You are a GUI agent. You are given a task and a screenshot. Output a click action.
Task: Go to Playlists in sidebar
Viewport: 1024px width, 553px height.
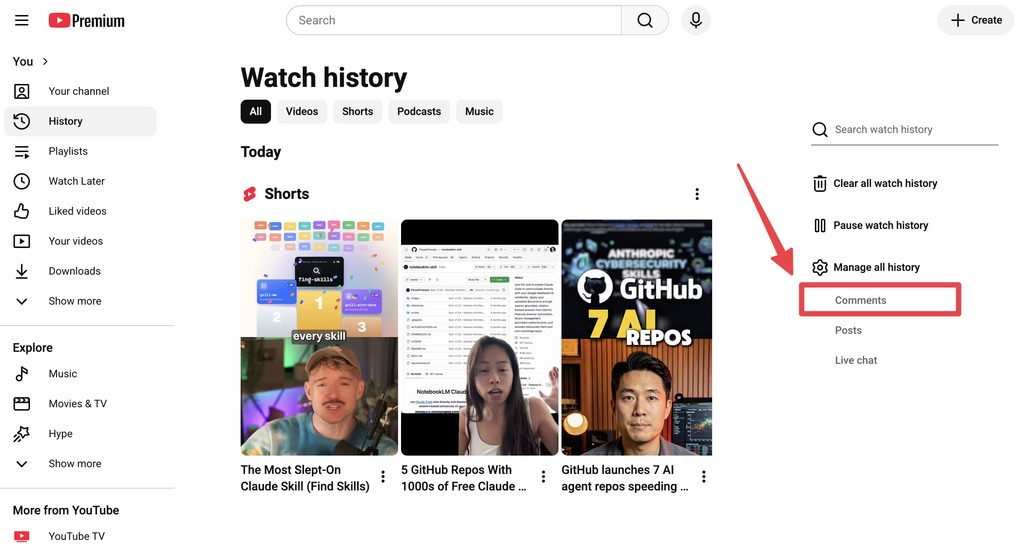click(x=68, y=151)
